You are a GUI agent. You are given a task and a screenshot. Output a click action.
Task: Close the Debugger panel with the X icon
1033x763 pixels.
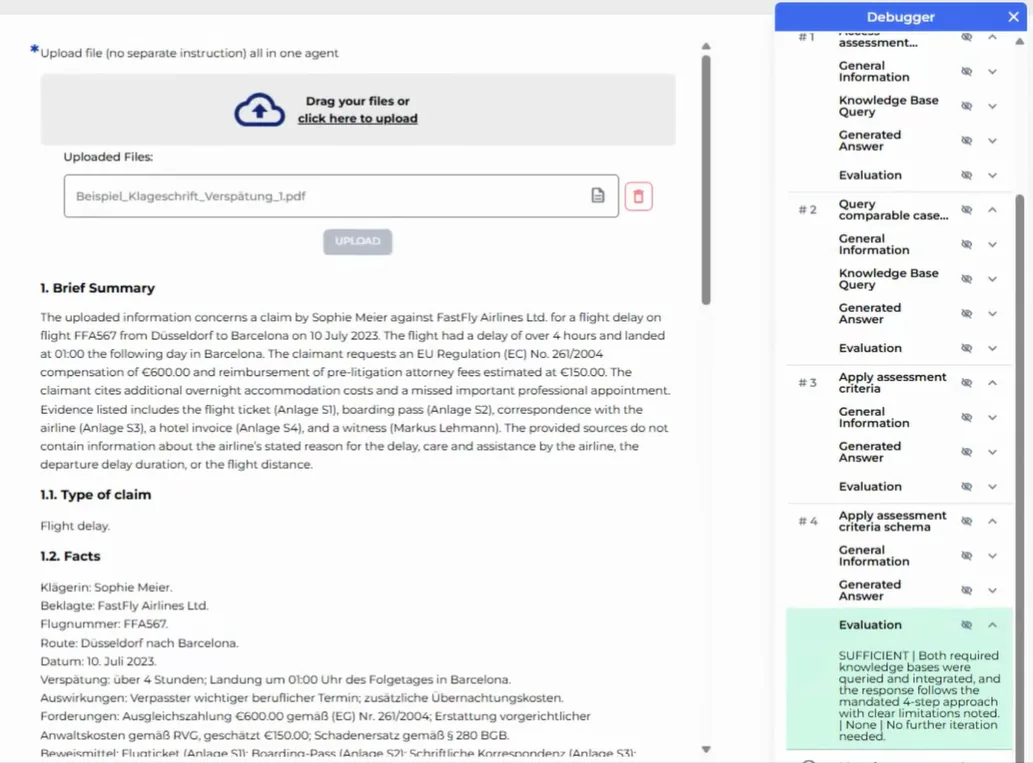1013,16
